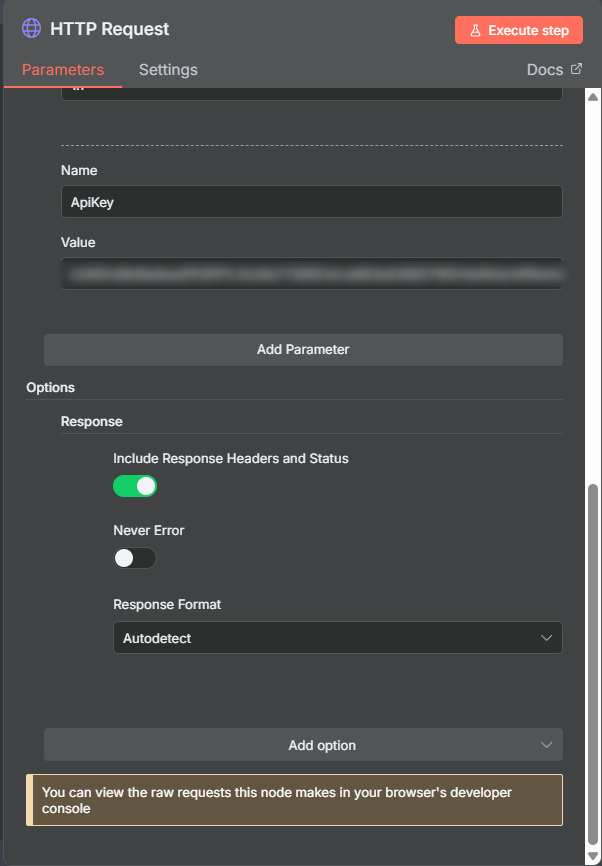The image size is (602, 866).
Task: Click the blurred Value input field
Action: point(311,273)
